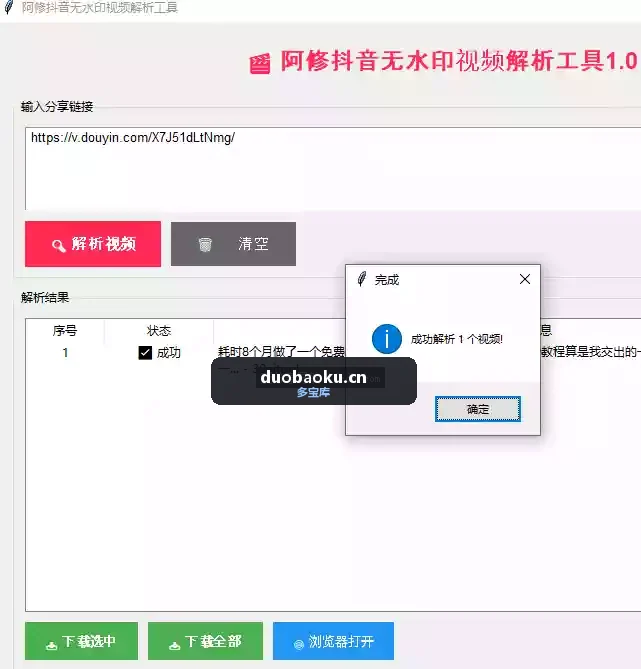Select the 状态 column header
Viewport: 641px width, 669px height.
(x=159, y=331)
